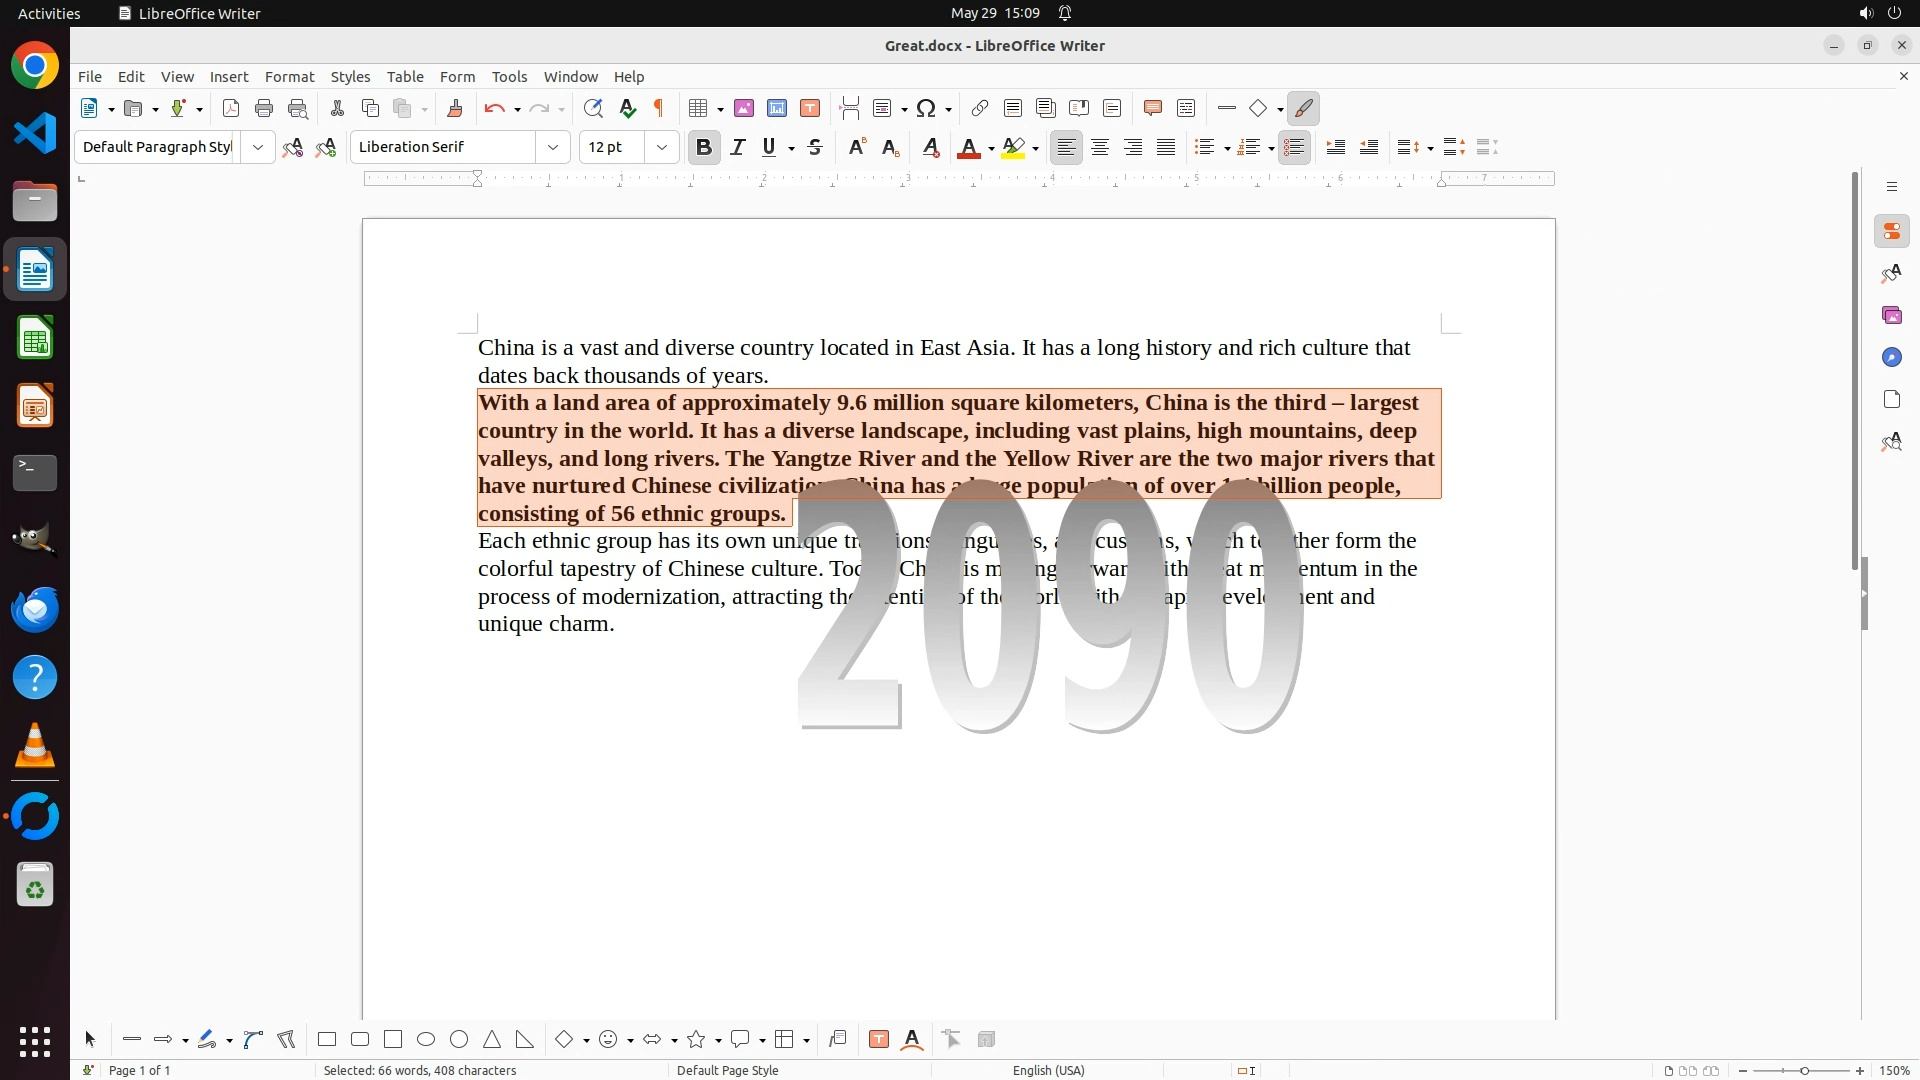Image resolution: width=1920 pixels, height=1080 pixels.
Task: Click Export as PDF icon
Action: point(231,108)
